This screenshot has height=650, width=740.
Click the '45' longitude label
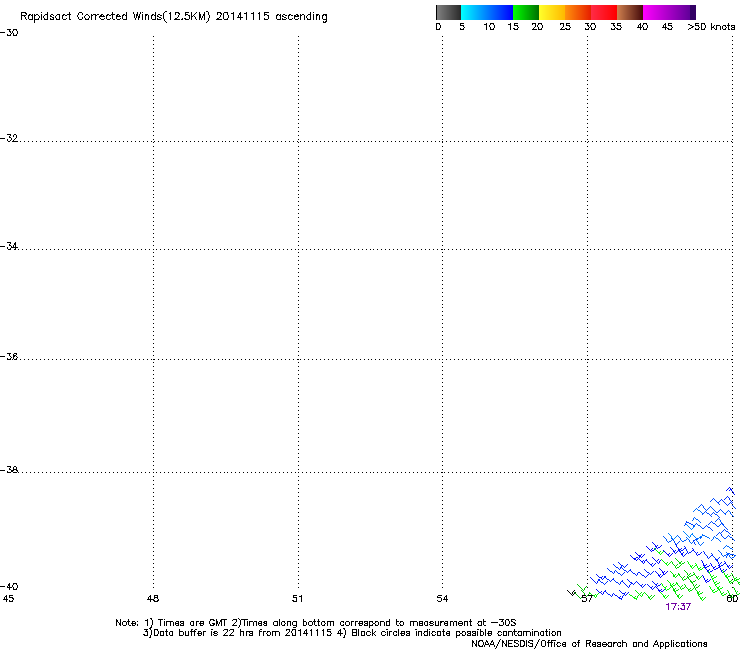pos(8,599)
